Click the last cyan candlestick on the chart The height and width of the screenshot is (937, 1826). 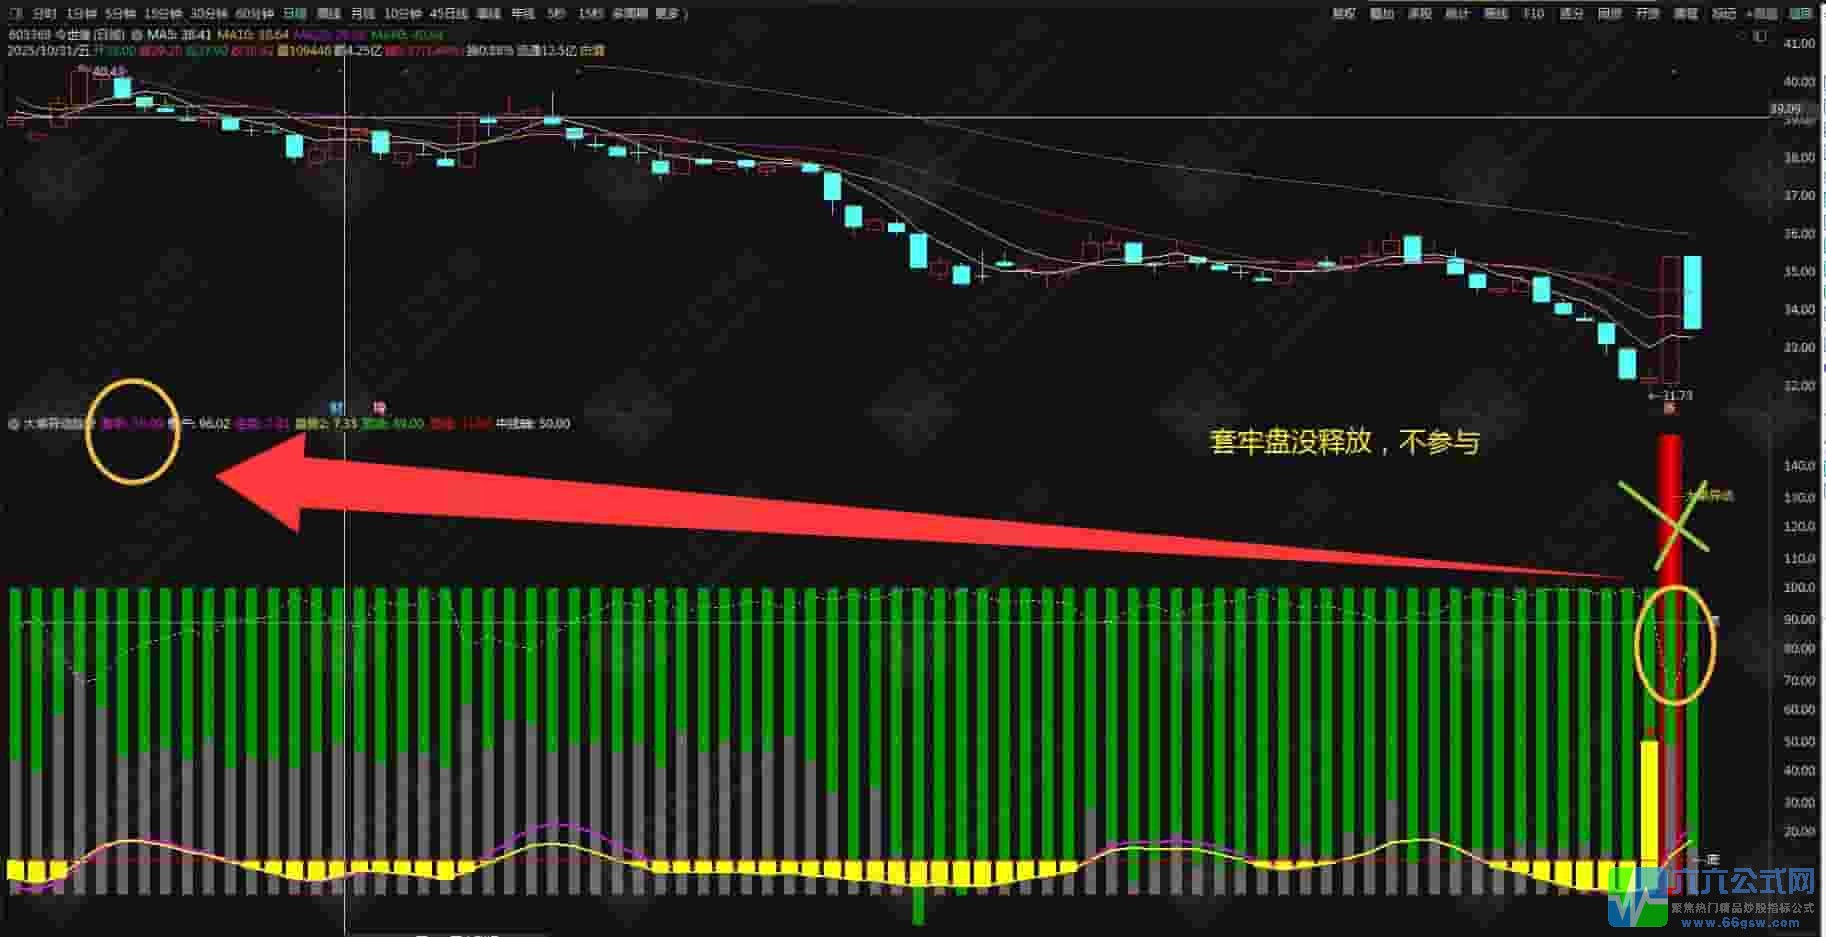coord(1692,292)
